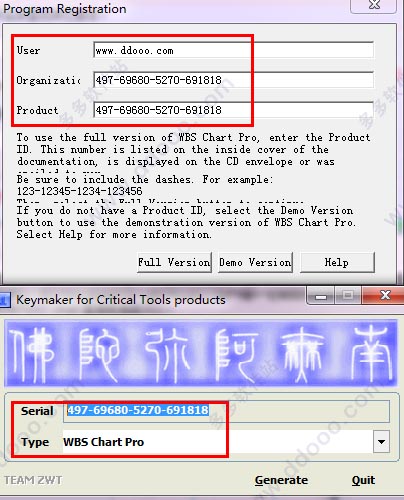Click the TEAM ZWT label
This screenshot has width=404, height=500.
point(33,480)
